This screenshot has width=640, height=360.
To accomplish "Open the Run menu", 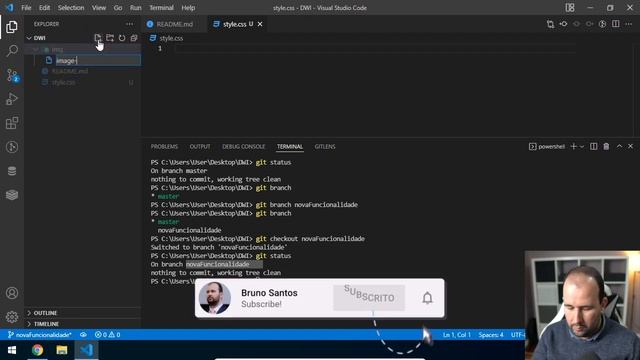I will (136, 8).
